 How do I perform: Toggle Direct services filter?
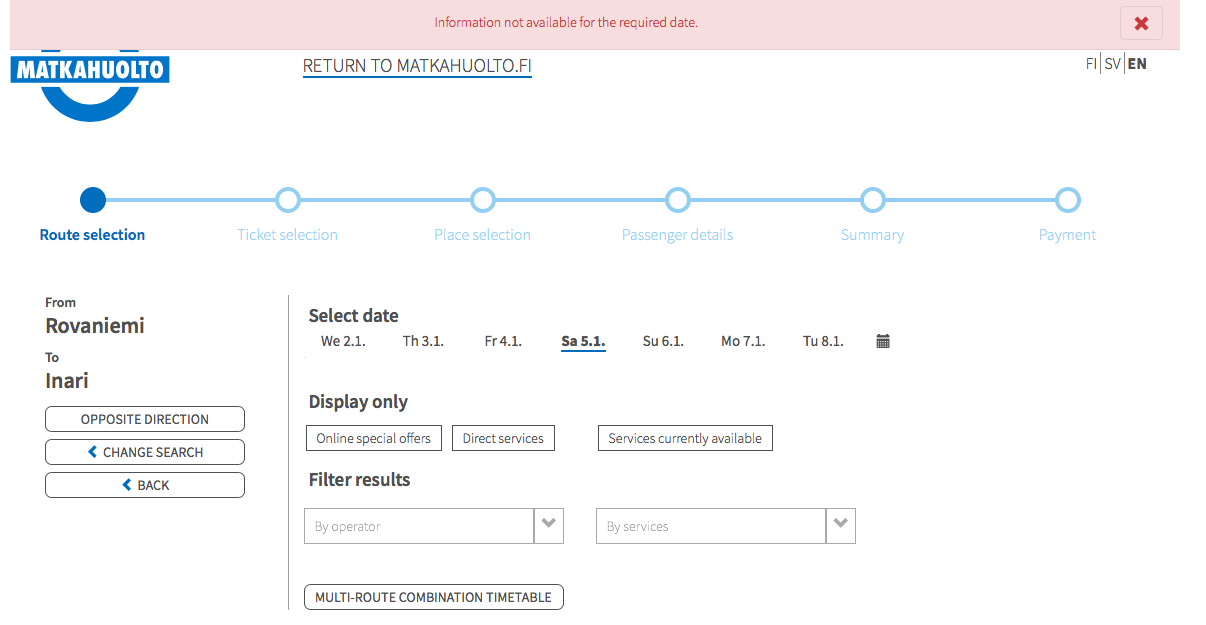click(503, 438)
